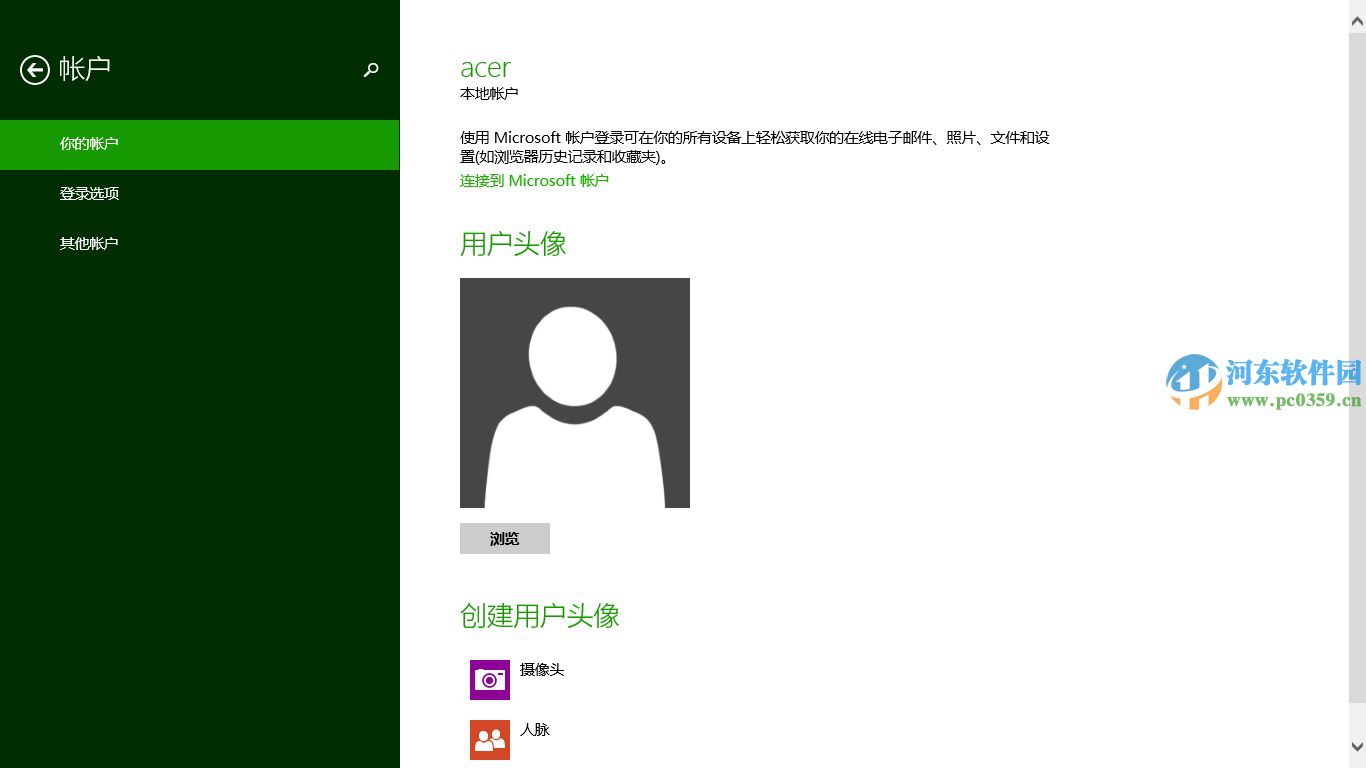Click the 用户头像 section heading

pyautogui.click(x=512, y=242)
